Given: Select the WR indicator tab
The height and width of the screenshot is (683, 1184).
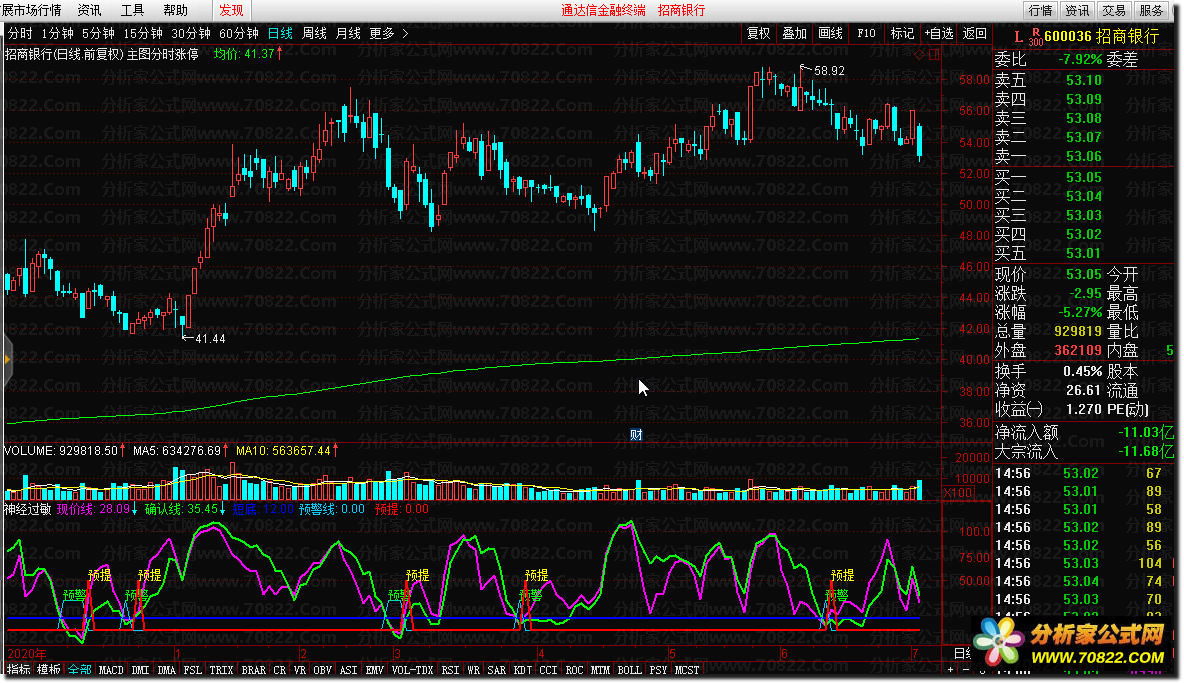Looking at the screenshot, I should [473, 669].
